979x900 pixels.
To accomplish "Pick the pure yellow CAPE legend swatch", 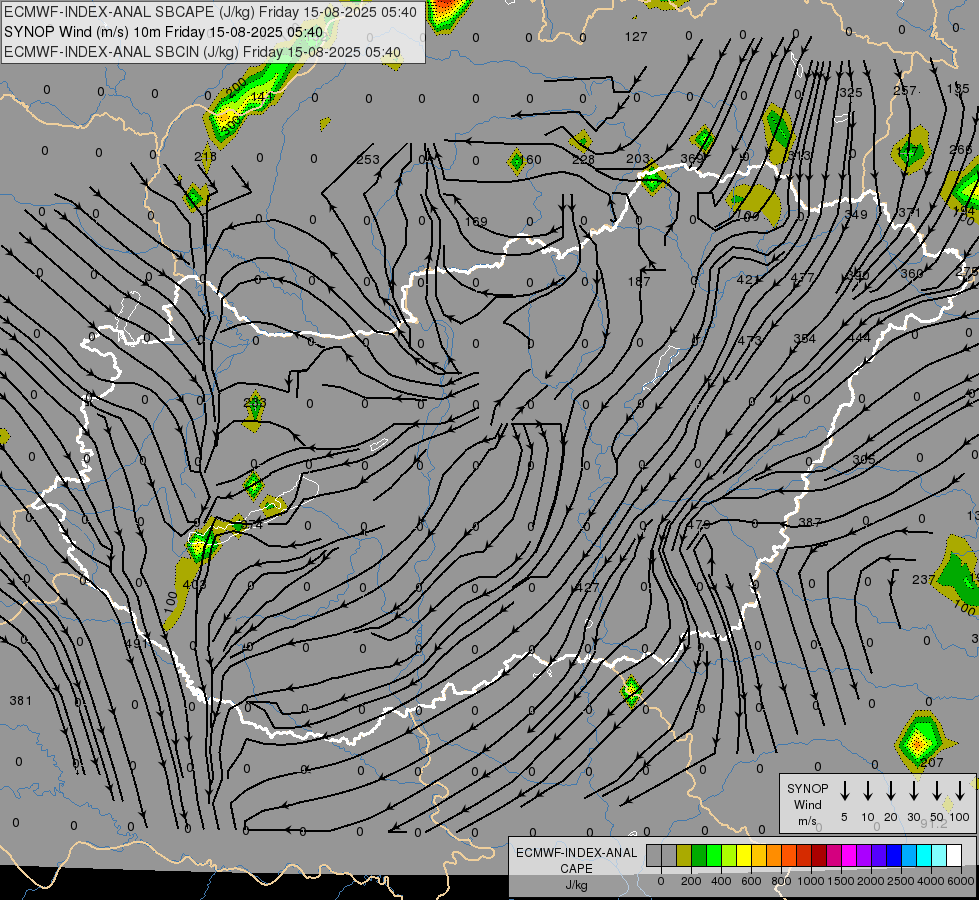I will pyautogui.click(x=744, y=856).
